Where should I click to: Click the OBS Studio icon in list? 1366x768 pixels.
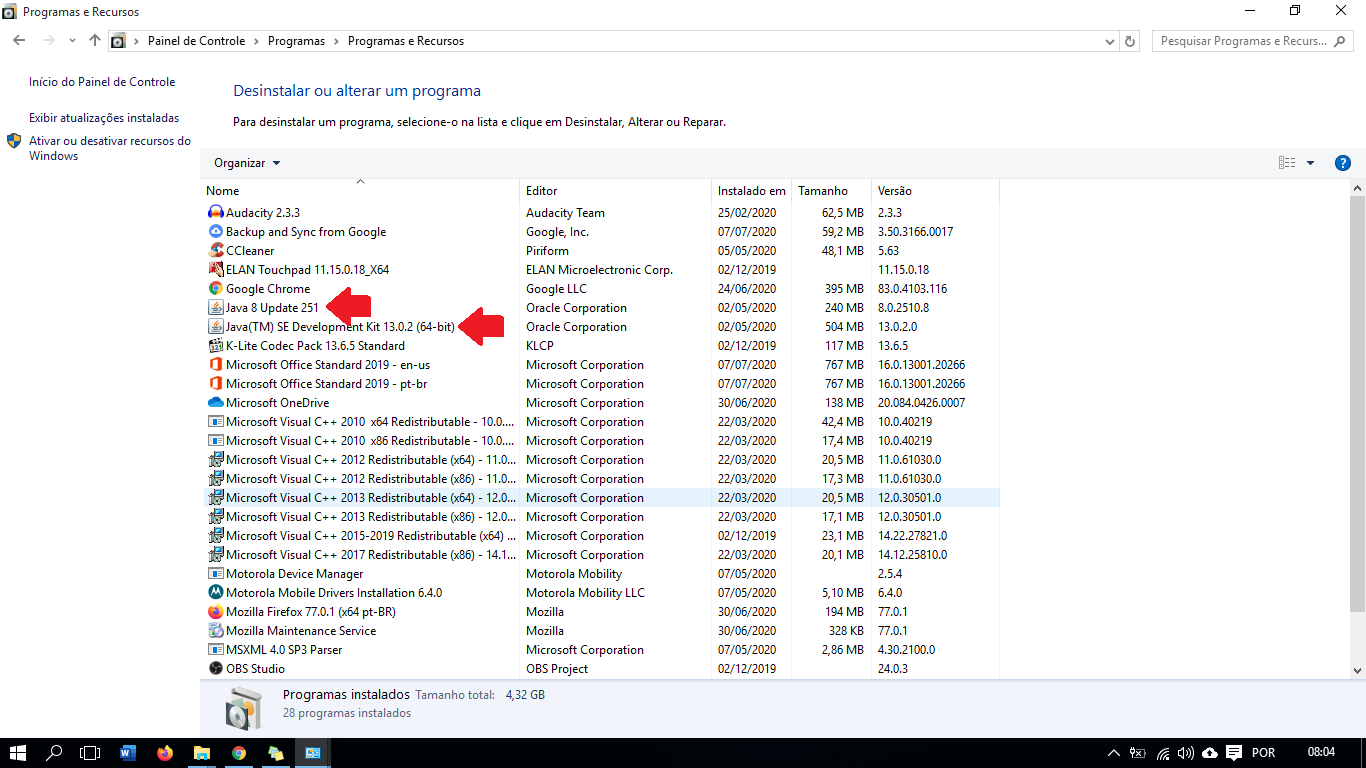click(216, 668)
